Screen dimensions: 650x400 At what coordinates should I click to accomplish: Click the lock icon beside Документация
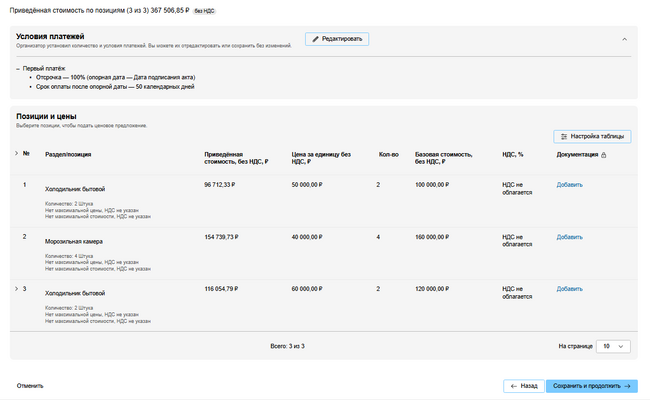click(x=603, y=155)
